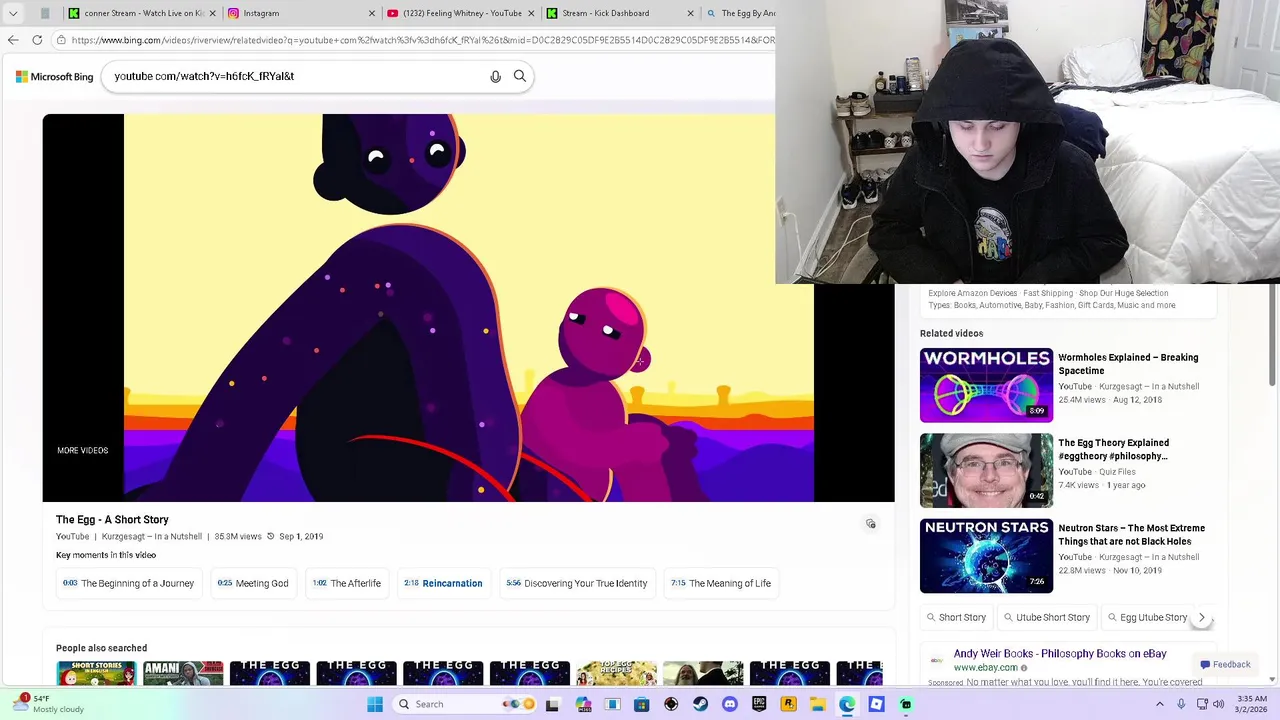Click the address bar URL
The width and height of the screenshot is (1280, 720).
pyautogui.click(x=422, y=40)
